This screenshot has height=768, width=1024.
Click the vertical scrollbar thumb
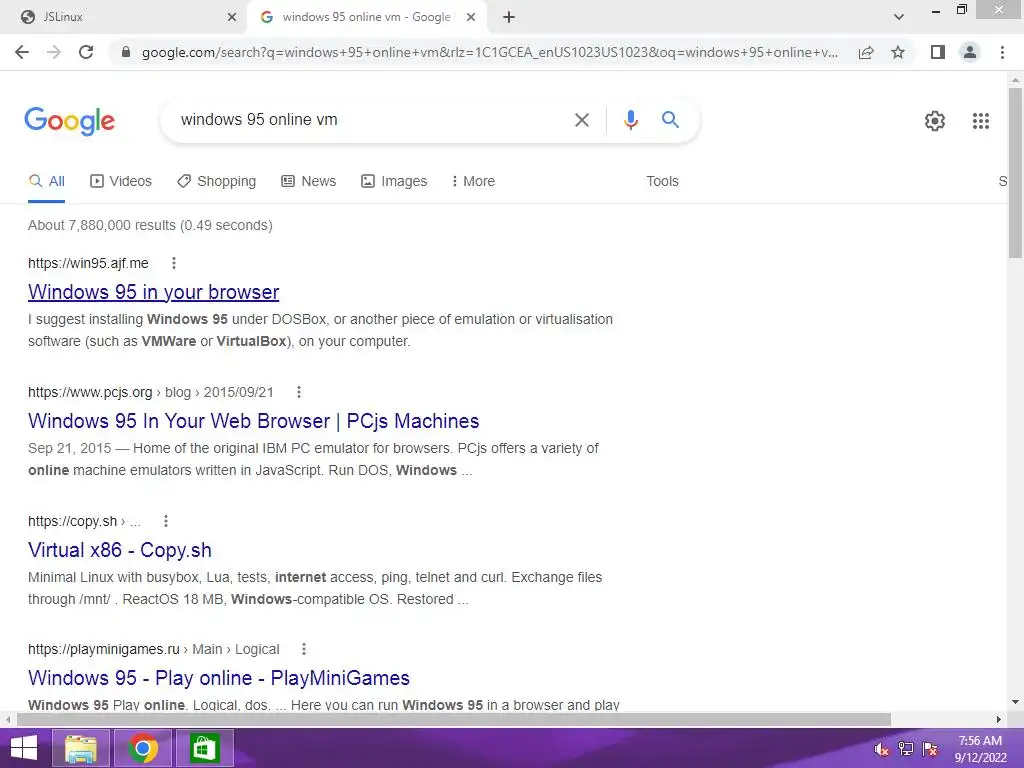[x=1015, y=172]
